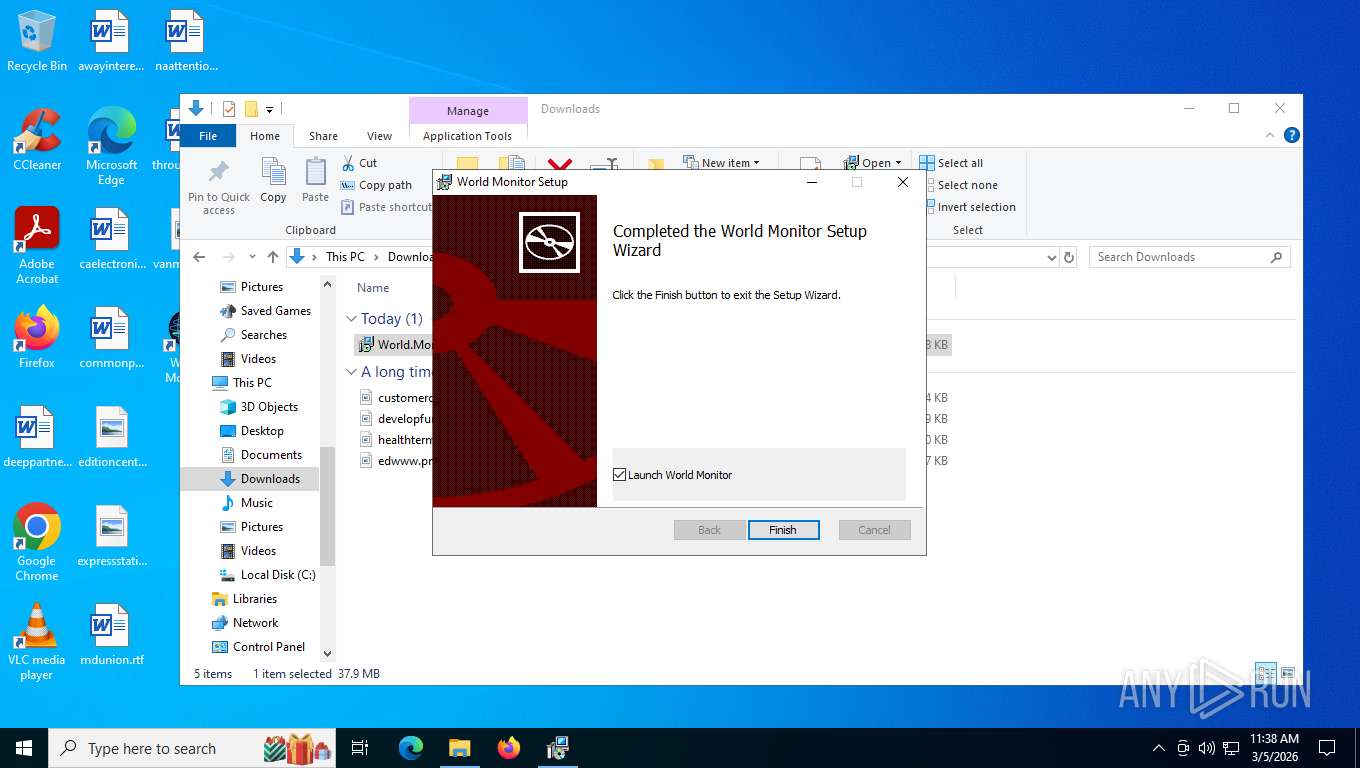The image size is (1360, 768).
Task: Open Local Disk (C:) in tree
Action: click(267, 575)
